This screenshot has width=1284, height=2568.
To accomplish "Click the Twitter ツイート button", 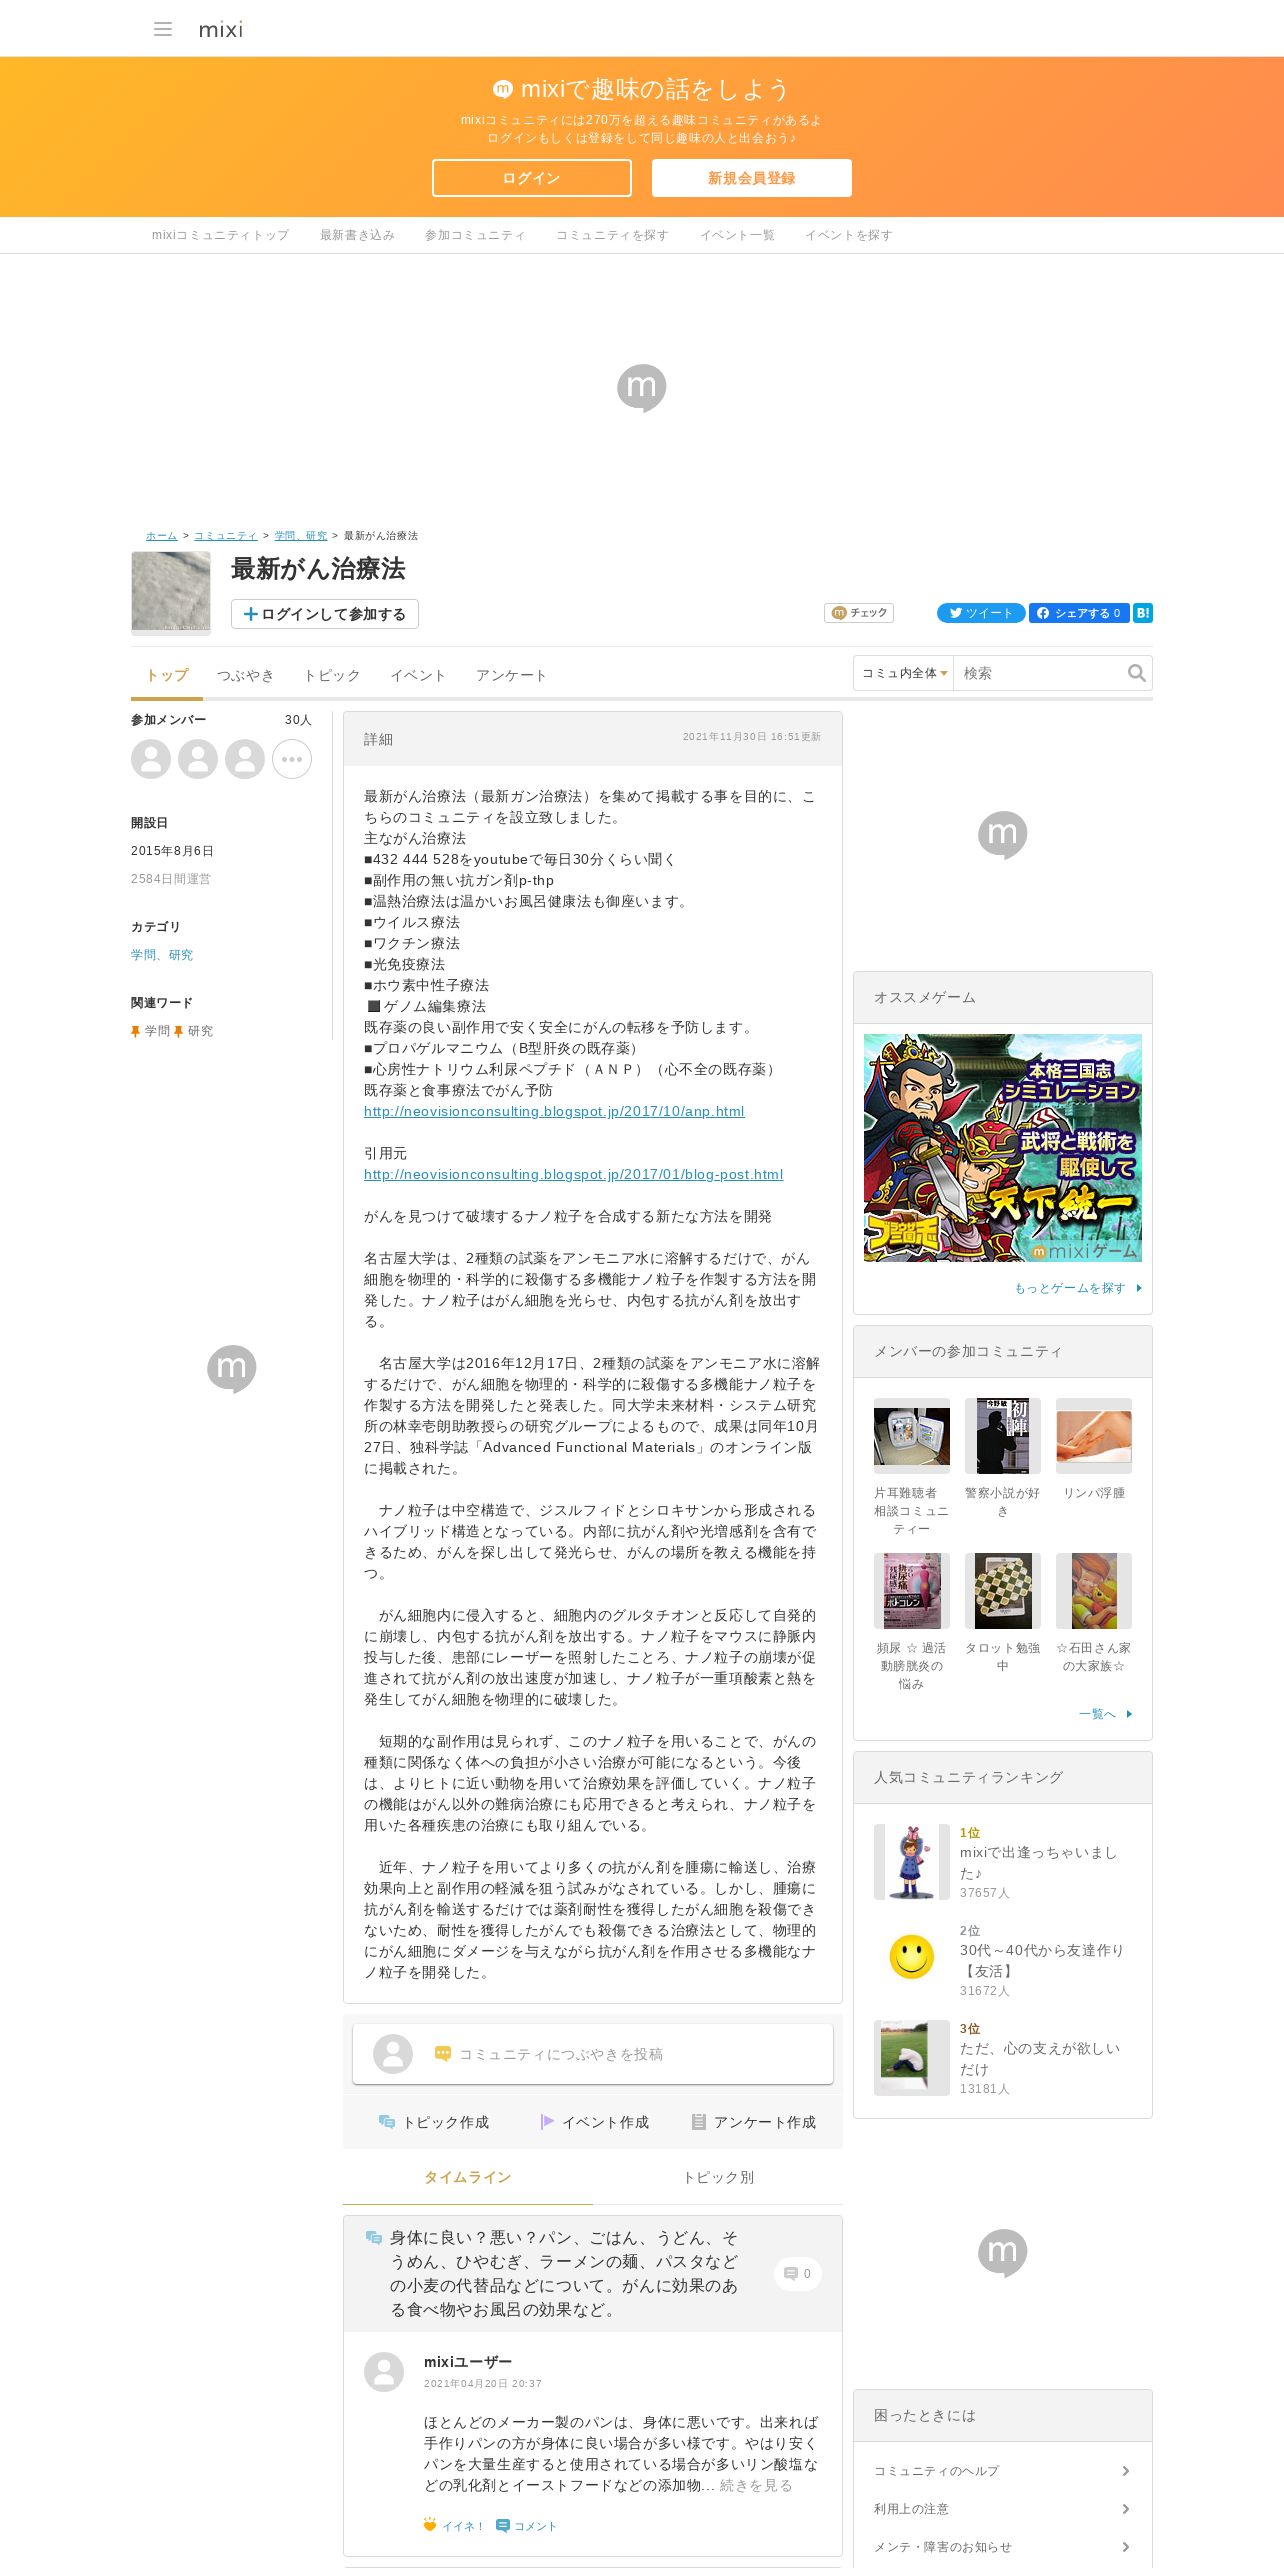I will [x=981, y=613].
